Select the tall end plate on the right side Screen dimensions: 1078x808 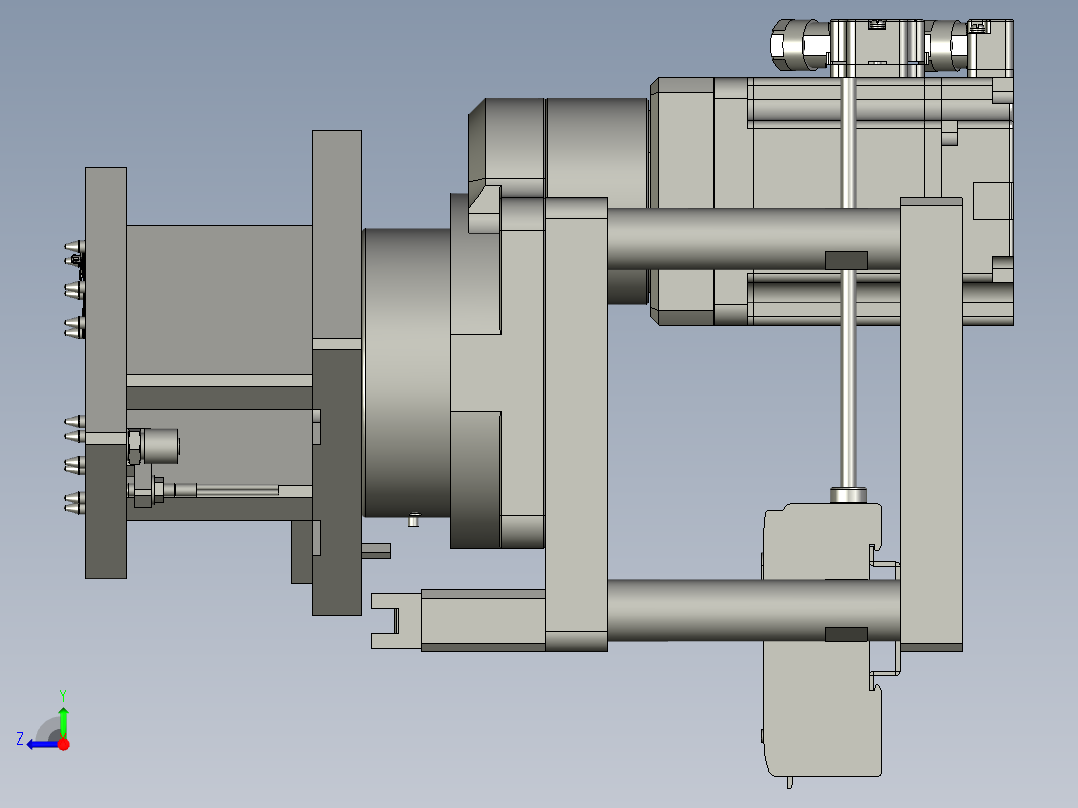pos(932,424)
